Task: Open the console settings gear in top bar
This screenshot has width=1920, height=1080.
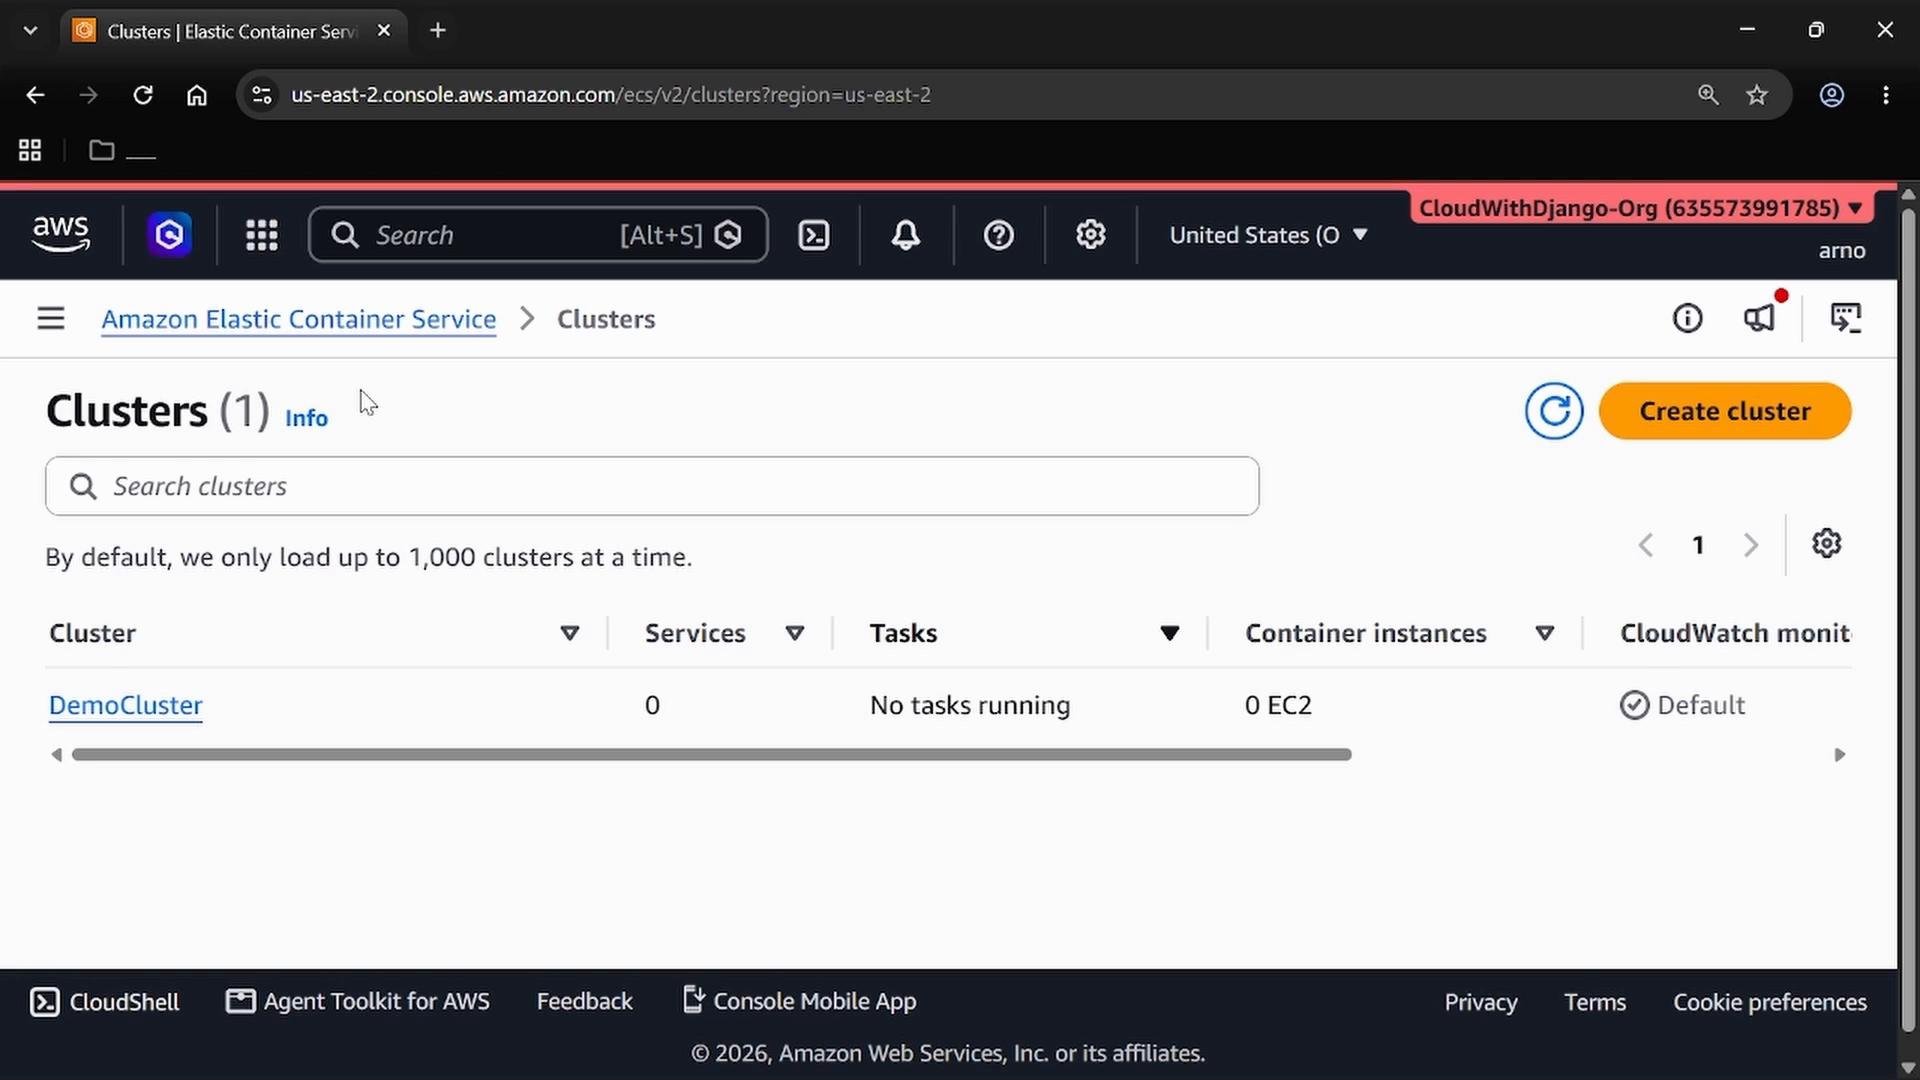Action: (1091, 235)
